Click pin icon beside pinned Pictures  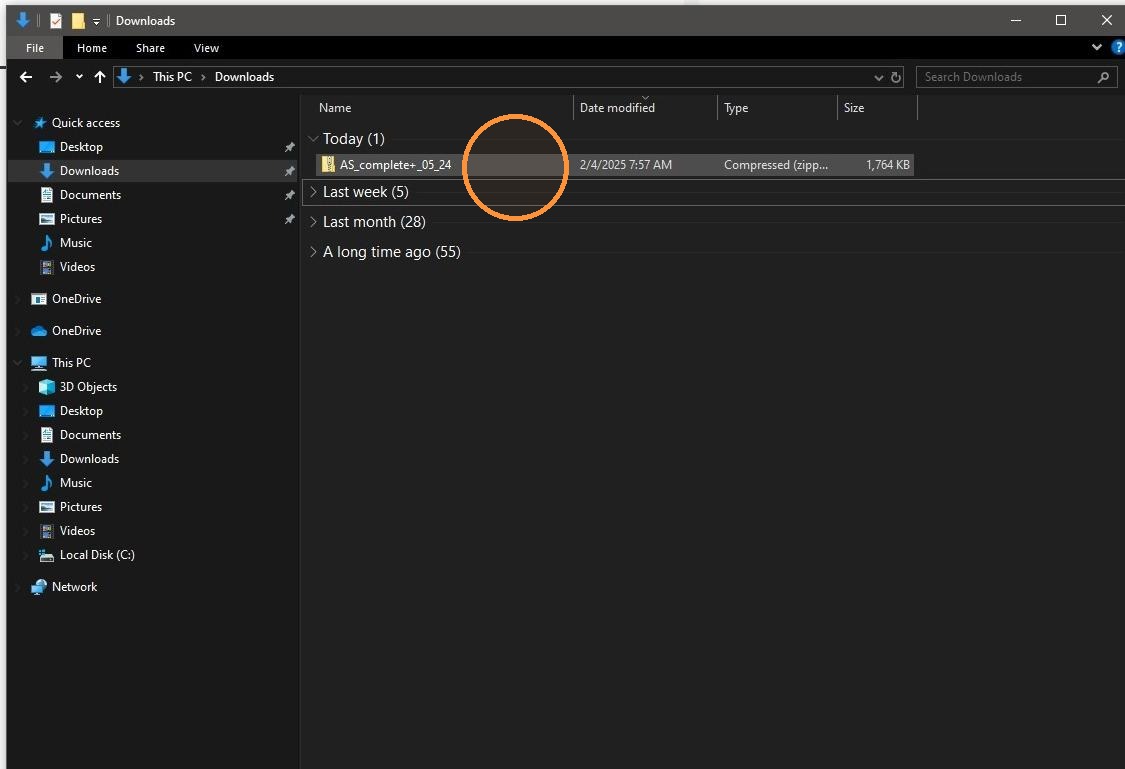[289, 220]
